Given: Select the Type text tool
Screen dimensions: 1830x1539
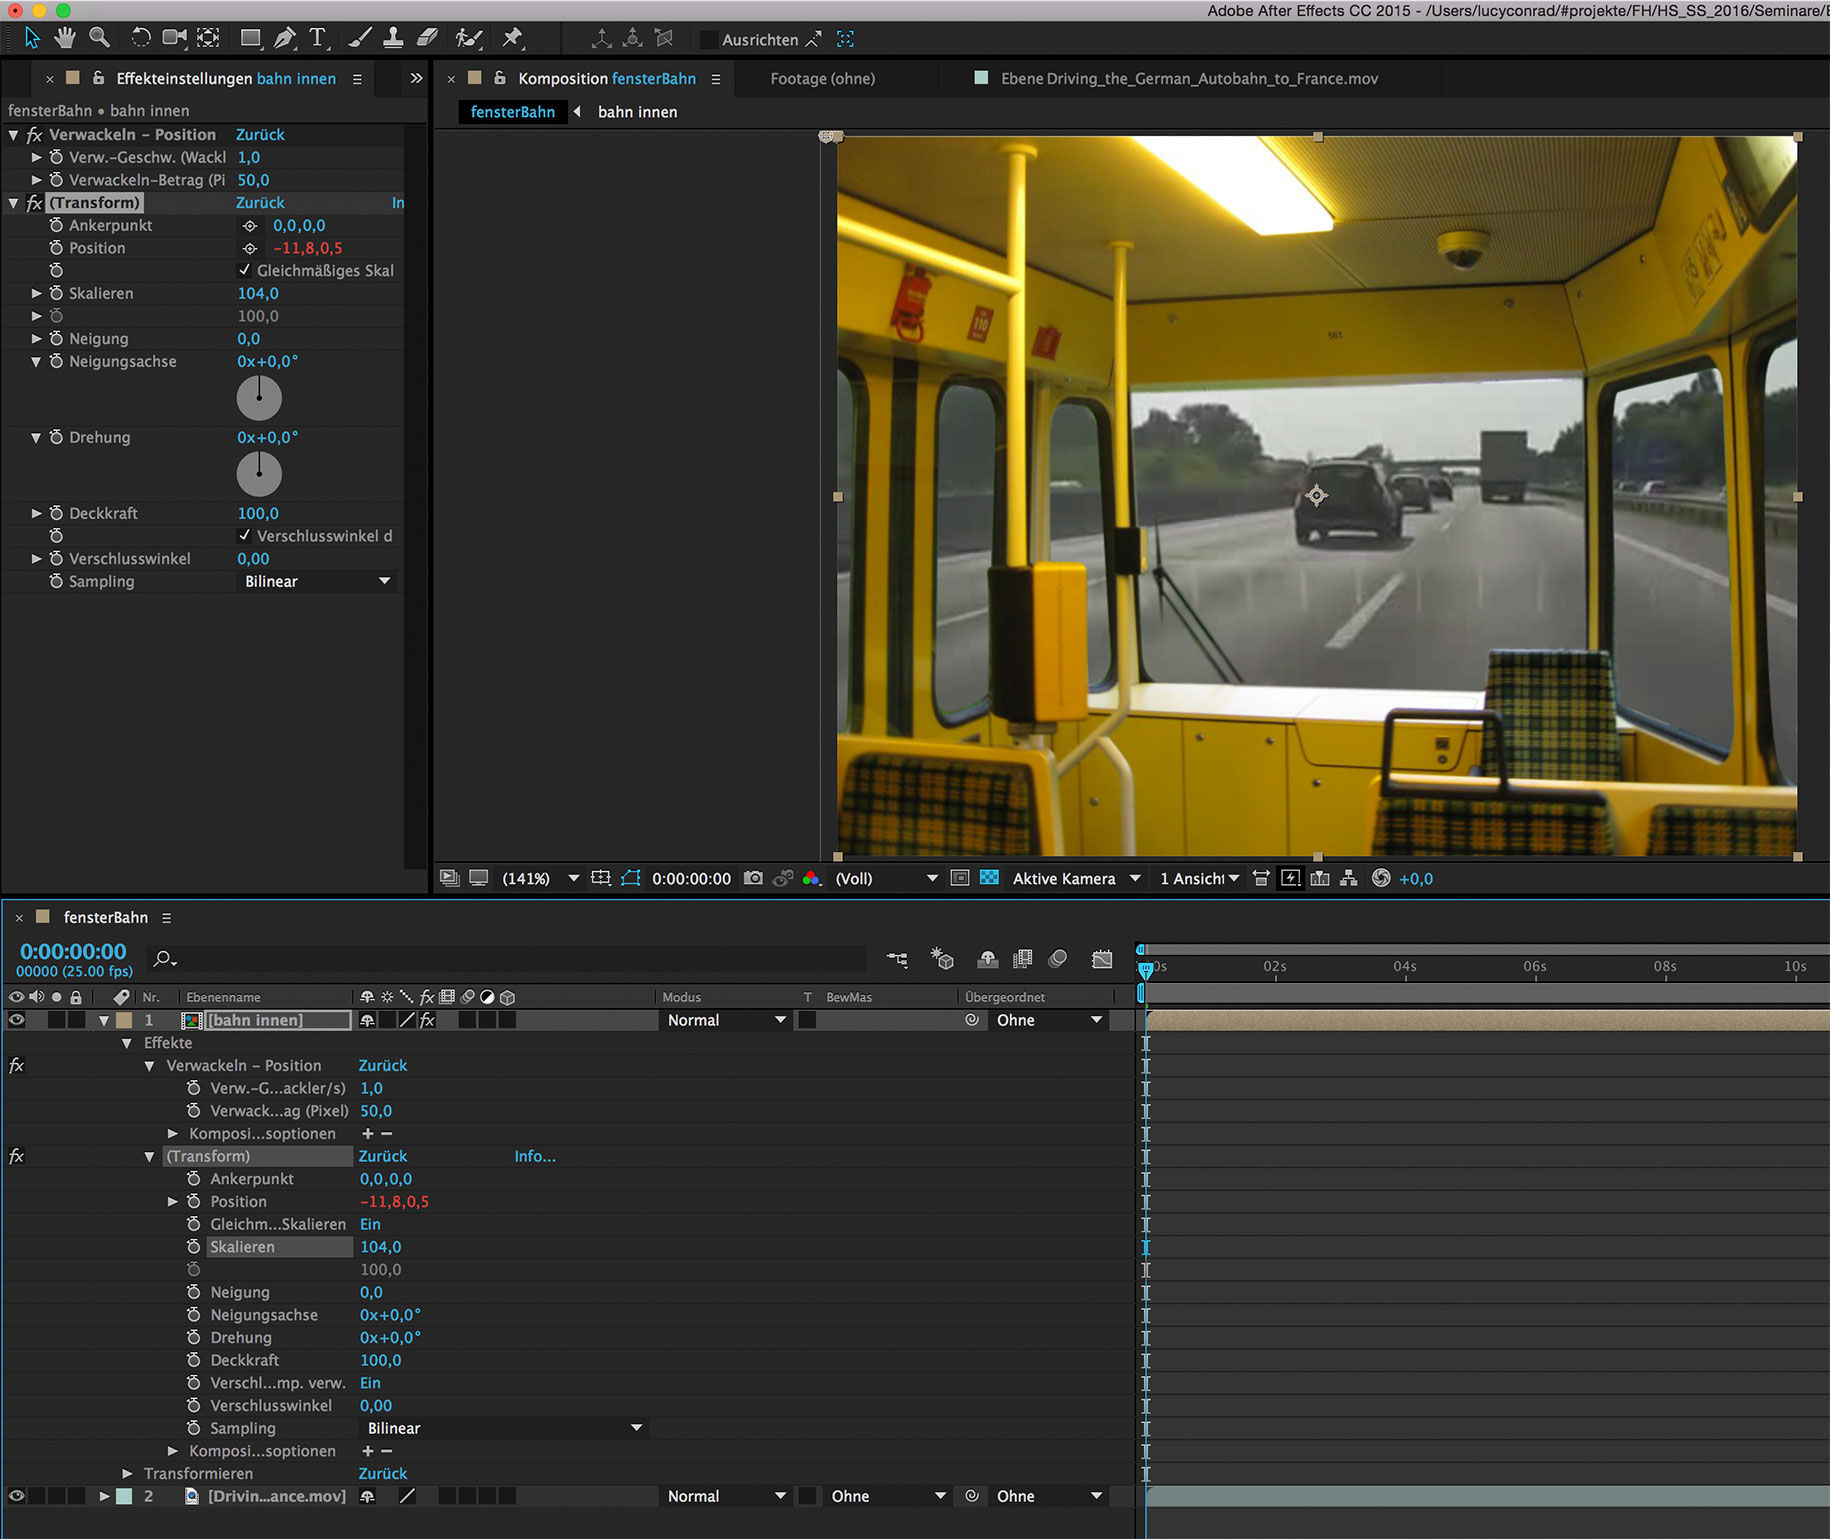Looking at the screenshot, I should pos(318,38).
